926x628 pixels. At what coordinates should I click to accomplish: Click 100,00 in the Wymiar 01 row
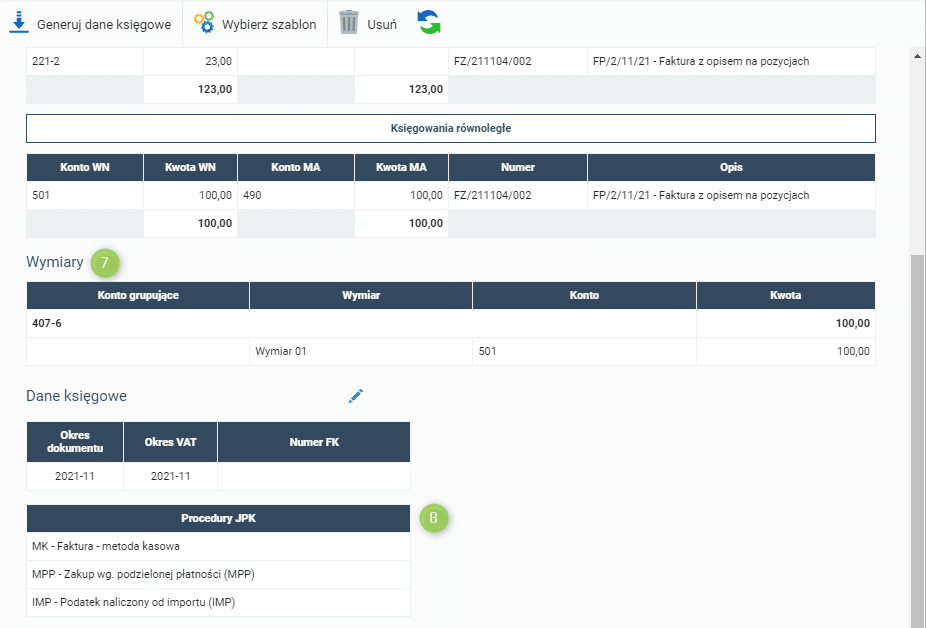(x=785, y=352)
